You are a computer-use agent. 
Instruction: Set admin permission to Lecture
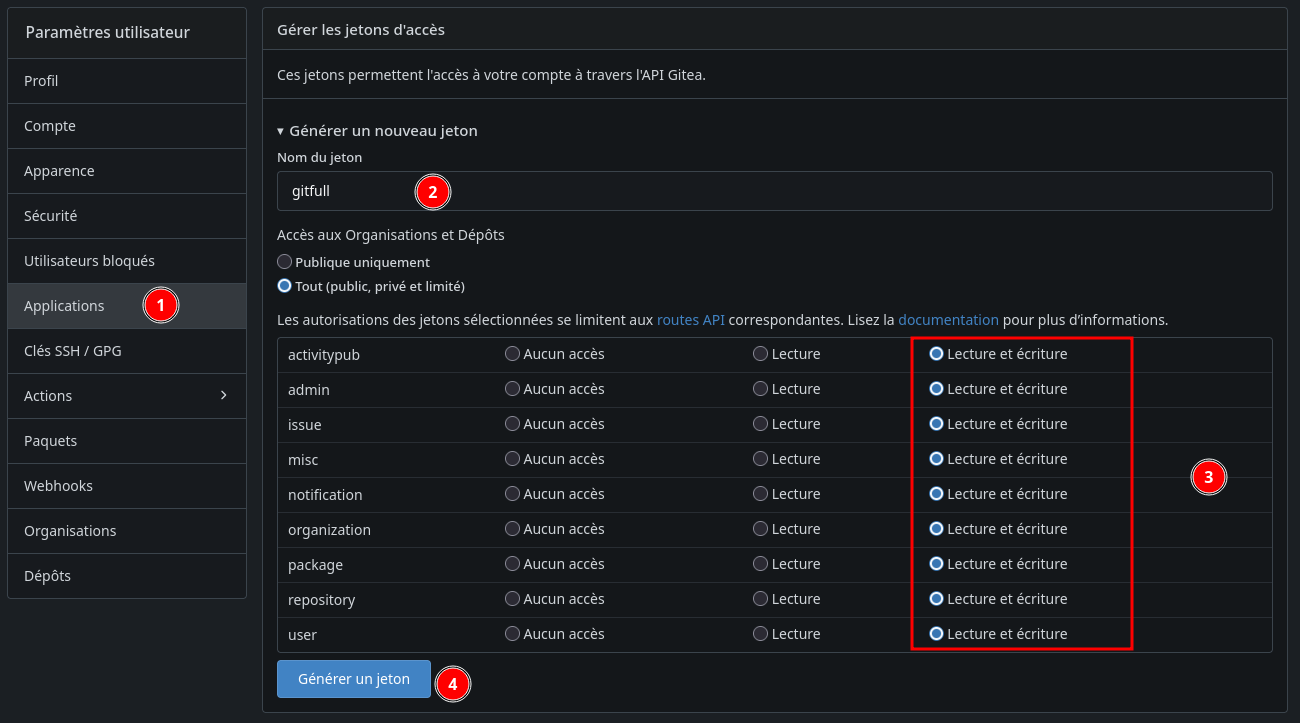[761, 389]
